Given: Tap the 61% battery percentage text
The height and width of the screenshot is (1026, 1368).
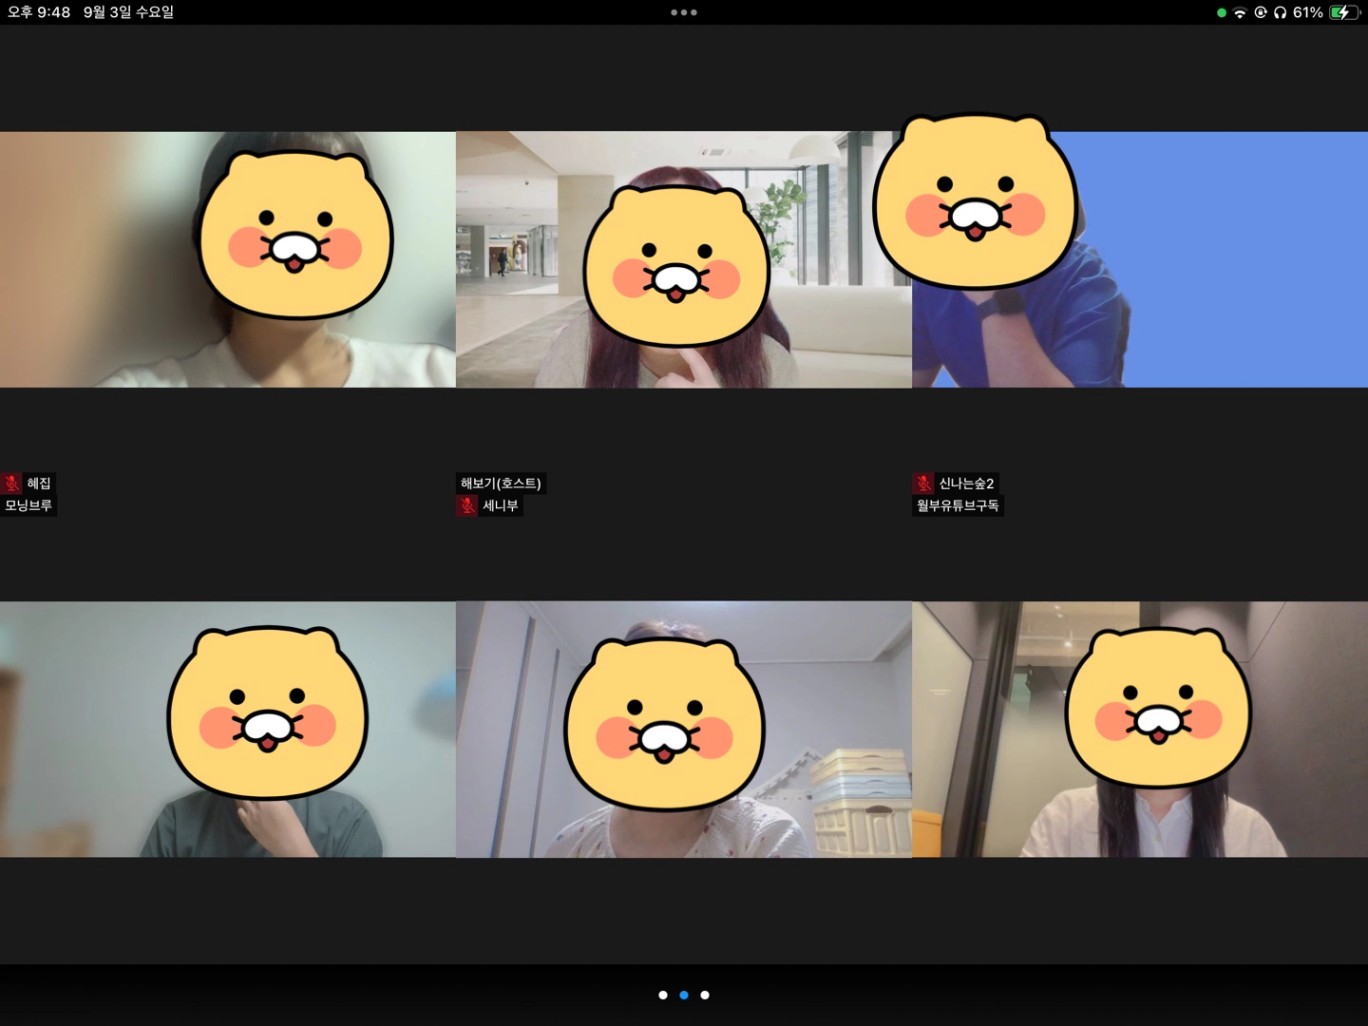Looking at the screenshot, I should click(1308, 13).
